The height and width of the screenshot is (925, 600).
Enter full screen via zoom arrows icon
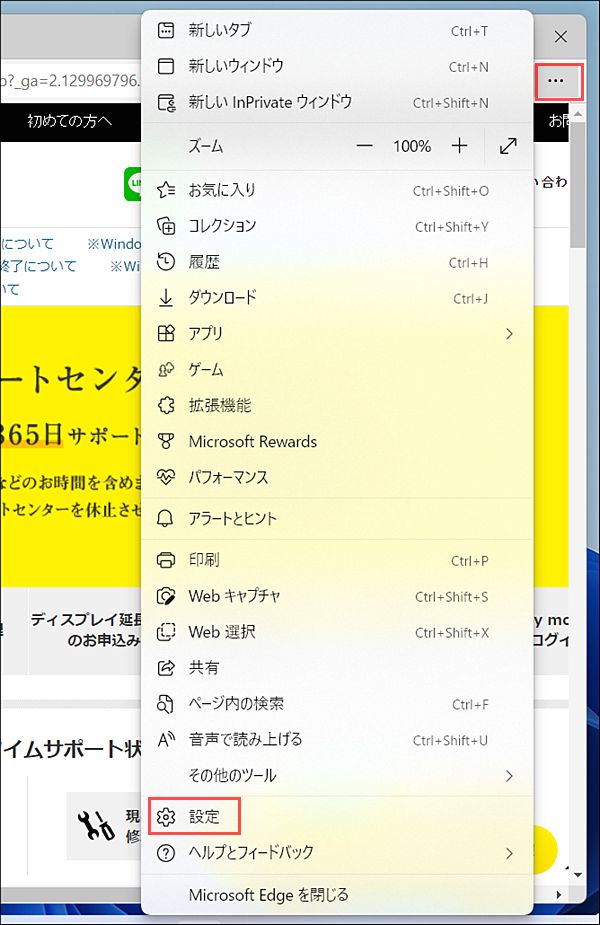508,146
